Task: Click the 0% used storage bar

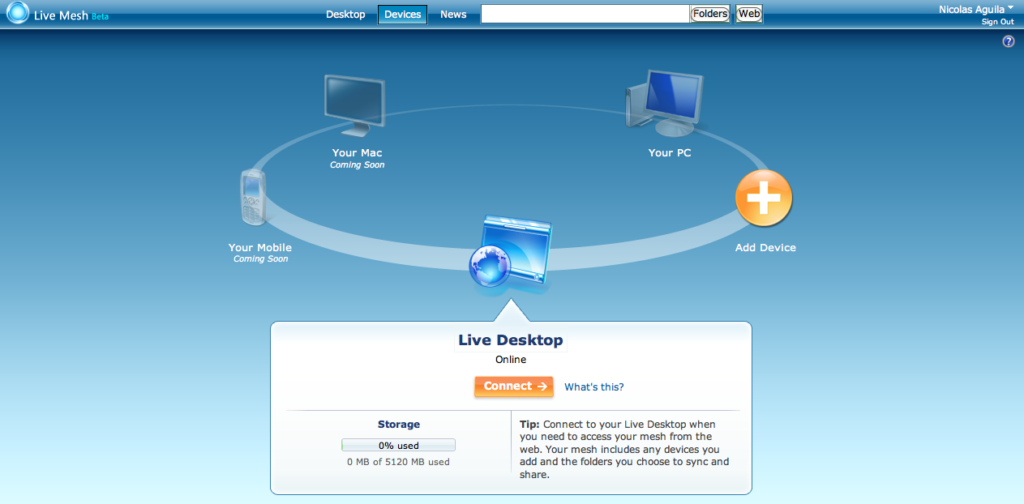Action: coord(398,446)
